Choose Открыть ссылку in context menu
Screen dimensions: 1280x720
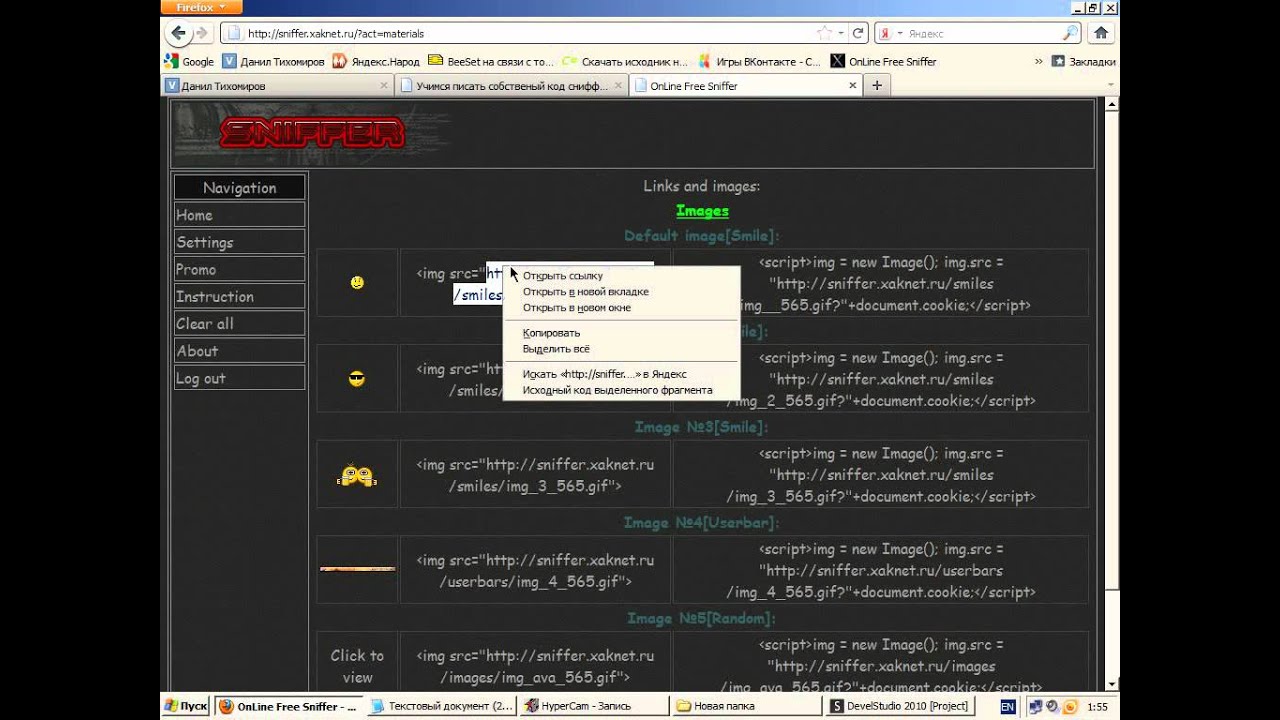click(562, 276)
